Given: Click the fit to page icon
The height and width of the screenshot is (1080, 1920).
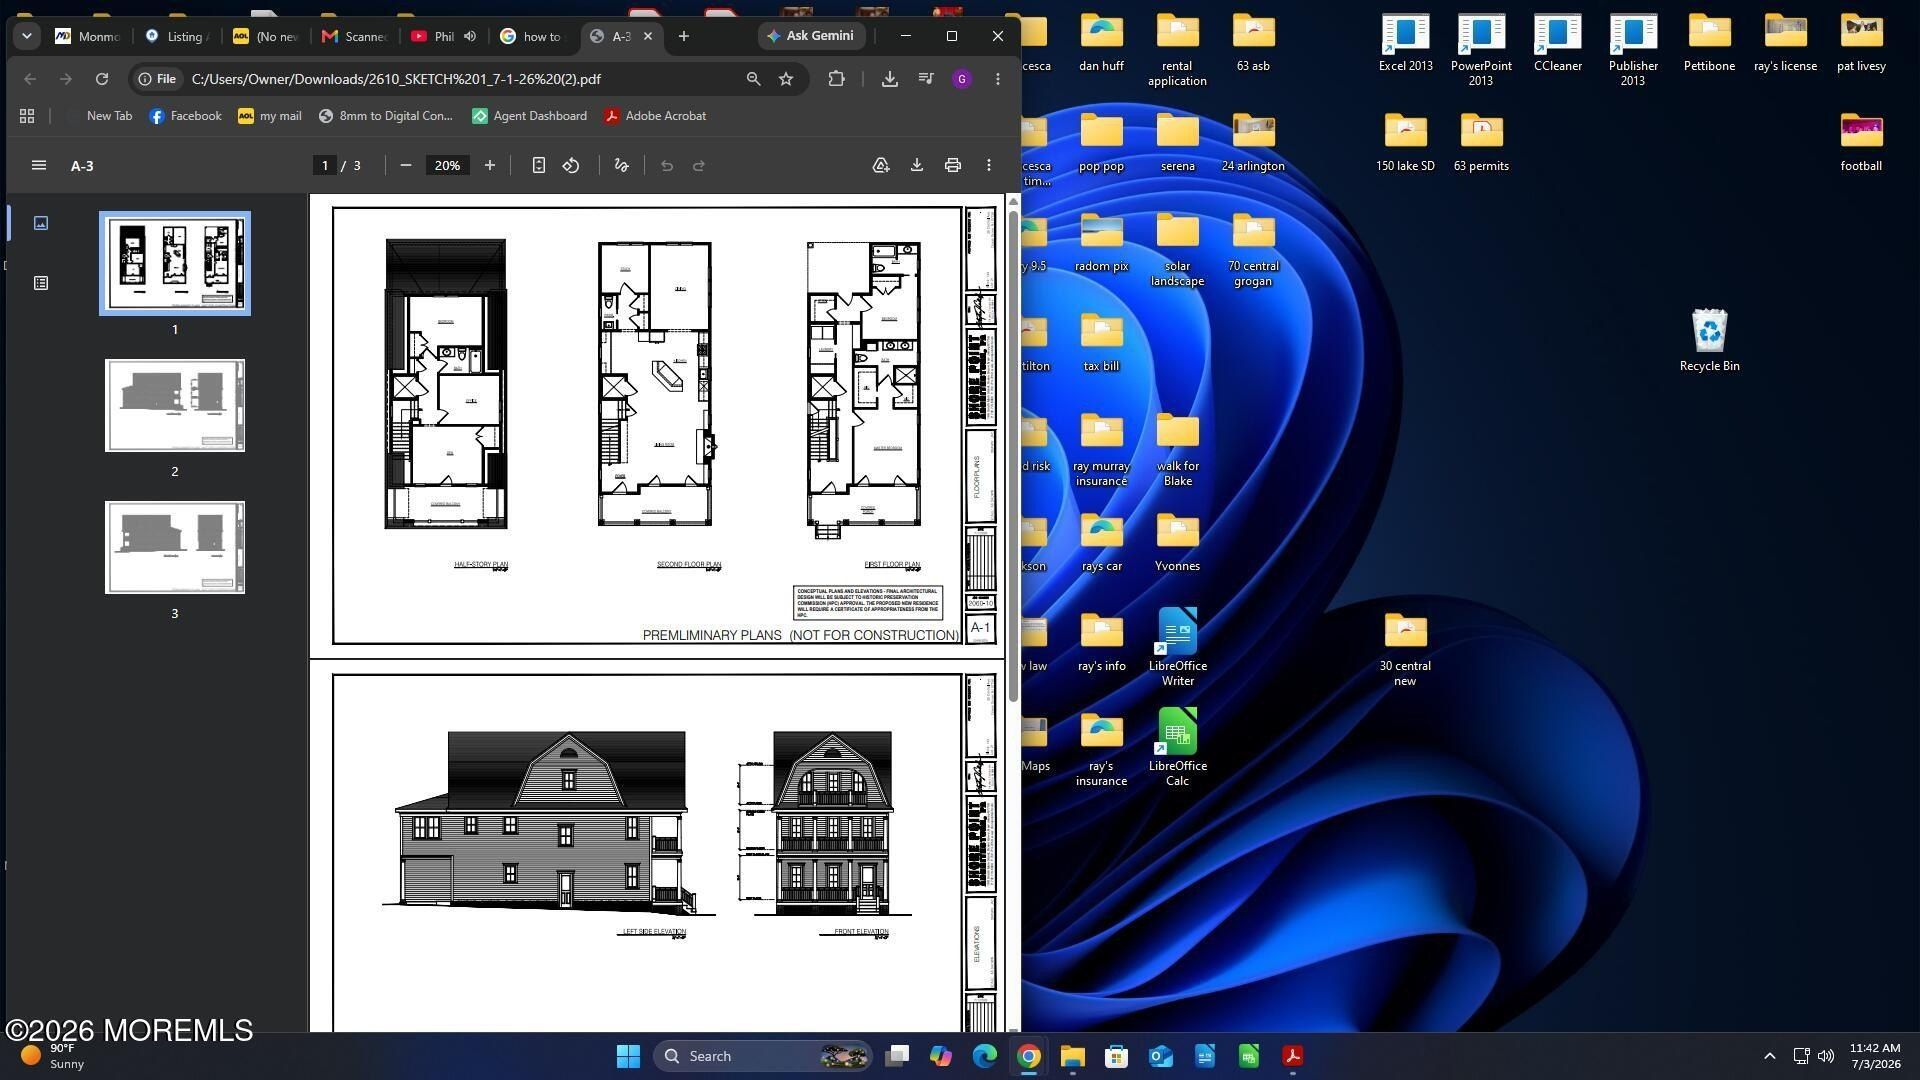Looking at the screenshot, I should point(538,165).
